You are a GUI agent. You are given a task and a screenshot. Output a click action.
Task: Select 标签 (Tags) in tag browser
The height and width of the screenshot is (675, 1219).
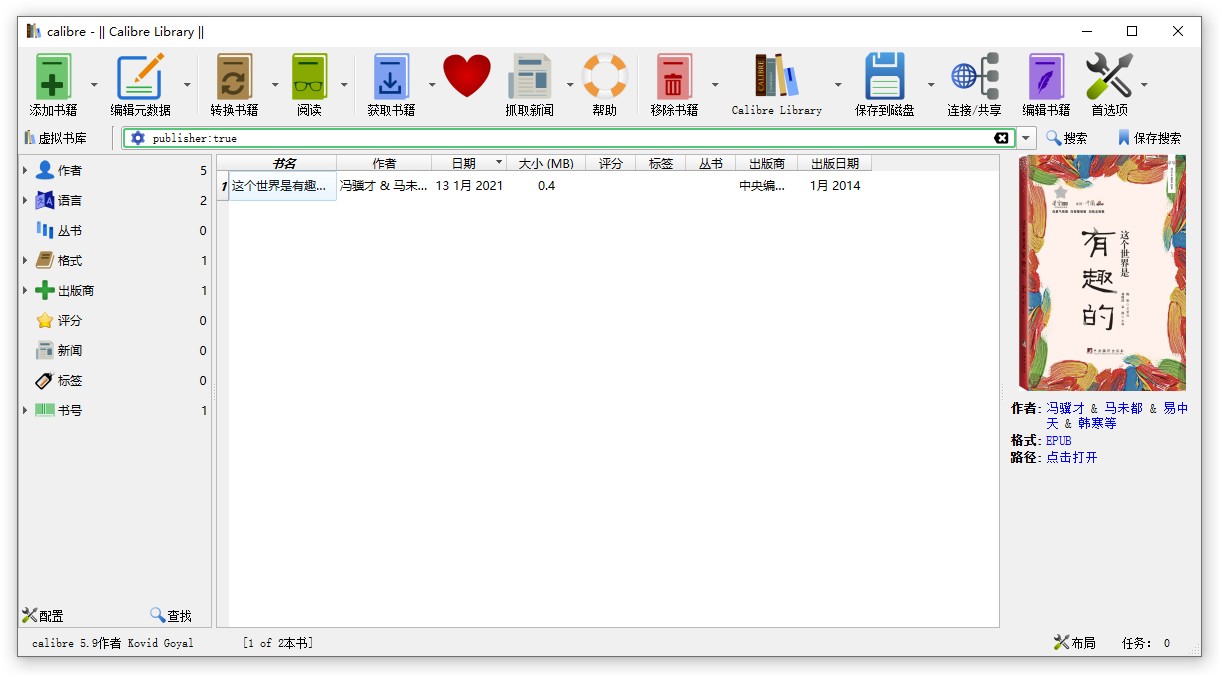click(115, 381)
